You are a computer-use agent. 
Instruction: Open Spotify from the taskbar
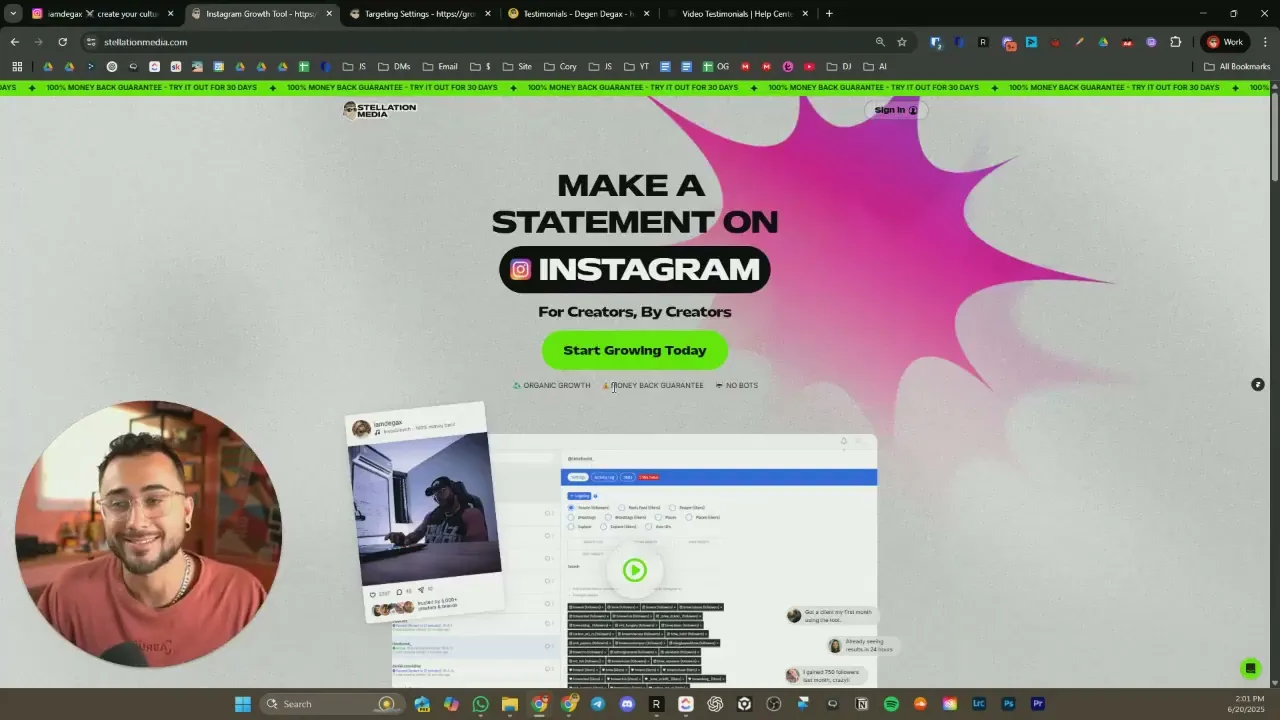(x=891, y=704)
